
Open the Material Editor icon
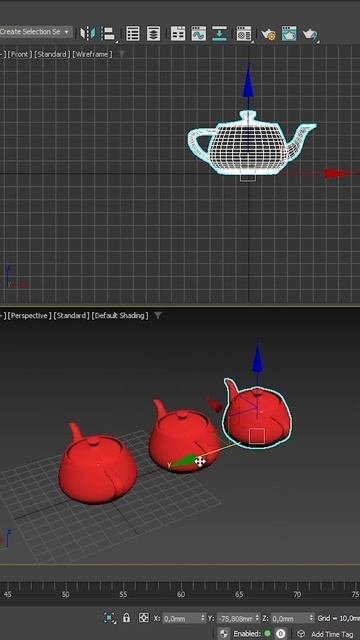(x=244, y=33)
